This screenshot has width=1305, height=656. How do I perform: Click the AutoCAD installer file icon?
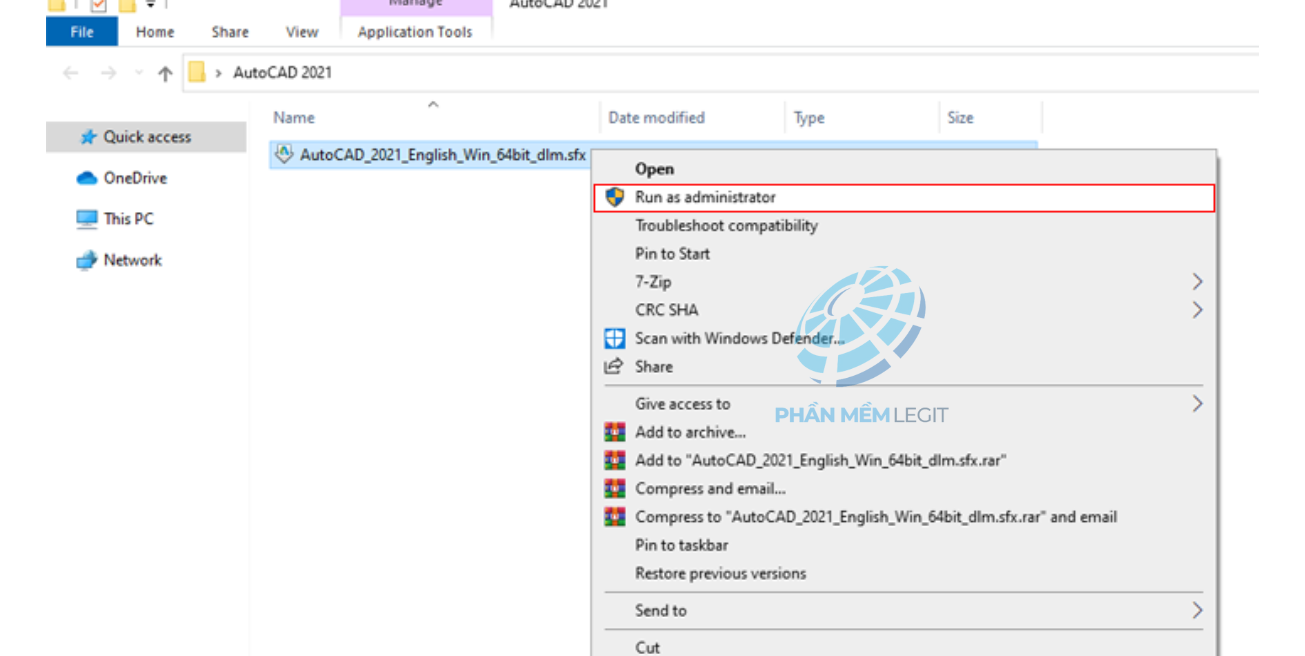click(x=284, y=155)
